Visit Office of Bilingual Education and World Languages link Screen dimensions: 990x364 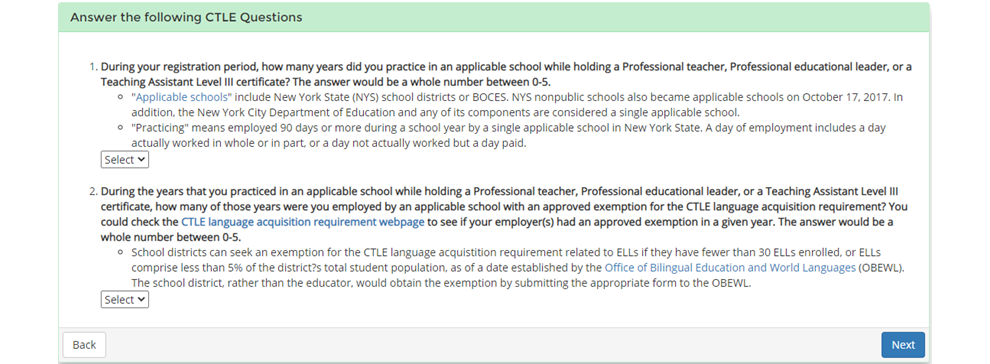pyautogui.click(x=731, y=267)
